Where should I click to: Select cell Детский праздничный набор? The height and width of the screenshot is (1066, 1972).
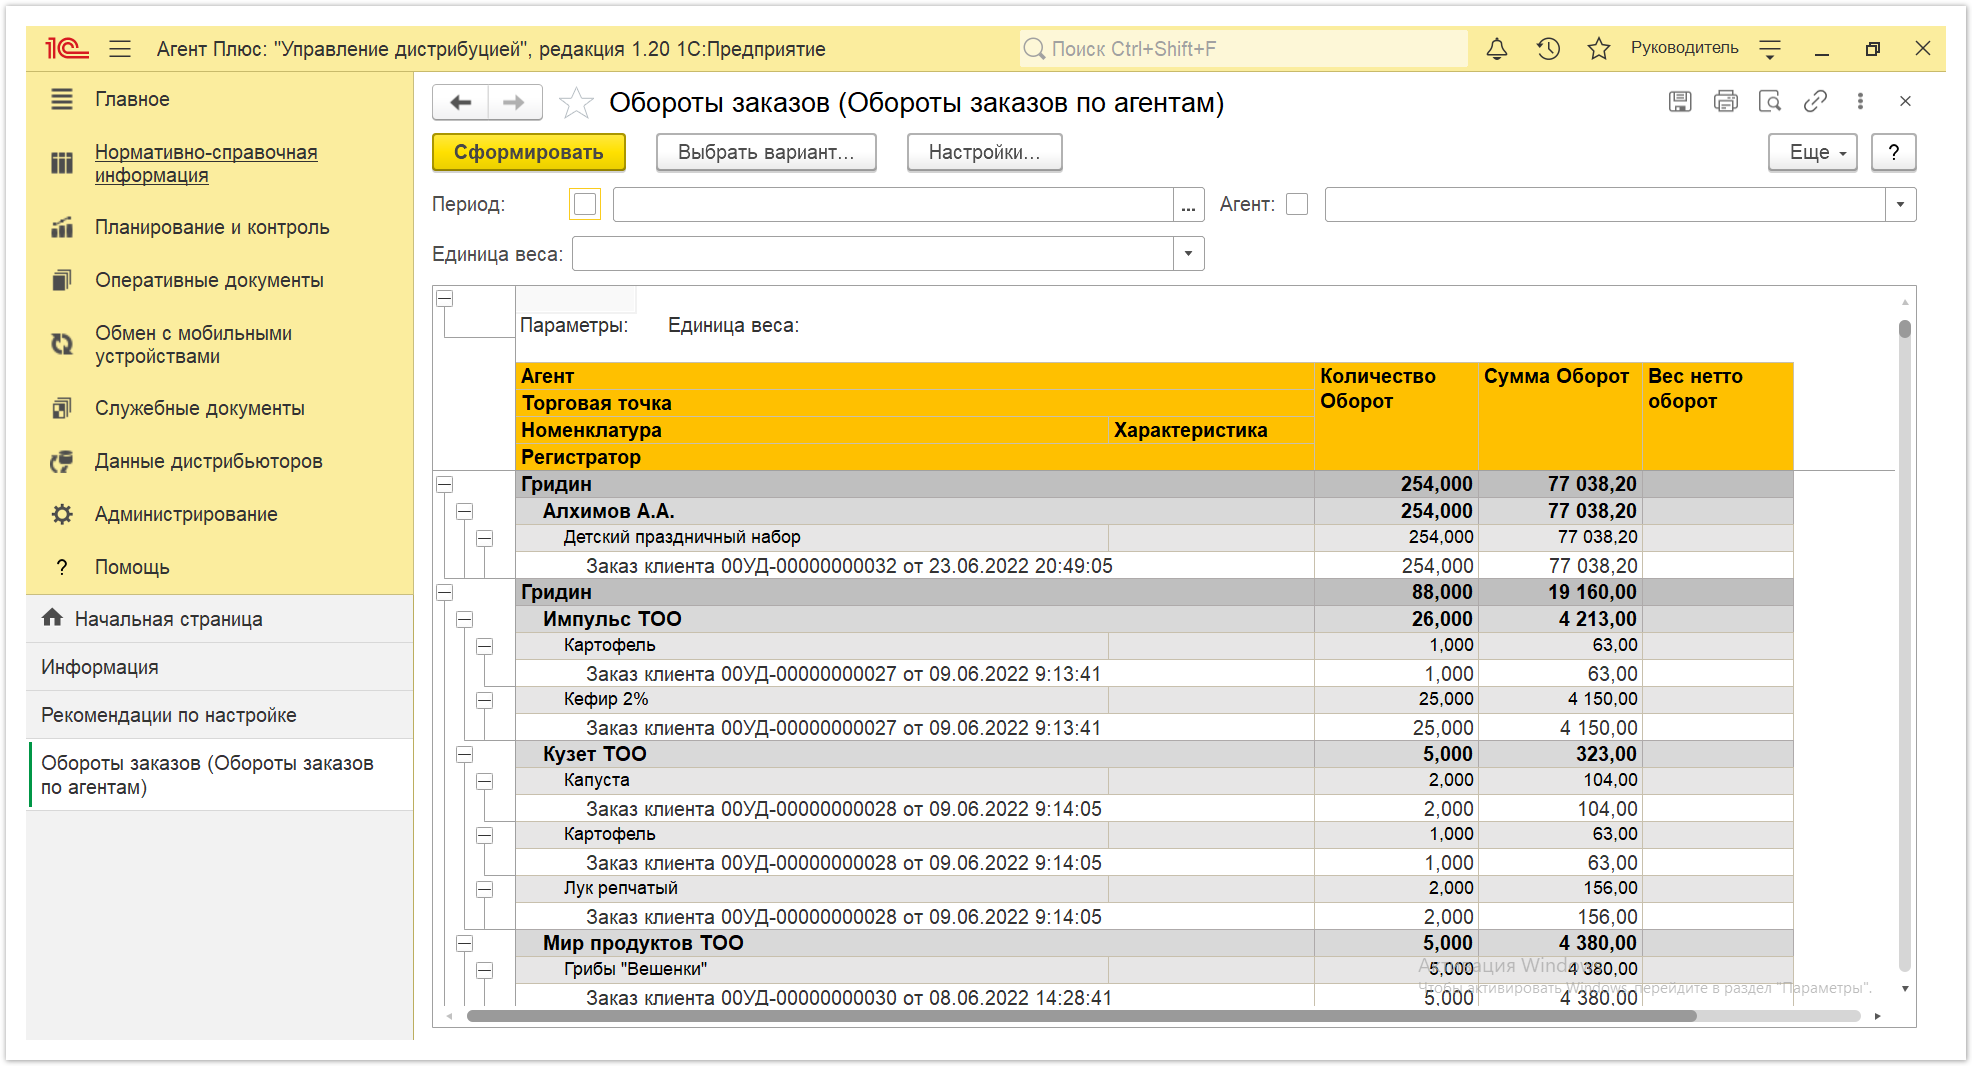[x=812, y=537]
